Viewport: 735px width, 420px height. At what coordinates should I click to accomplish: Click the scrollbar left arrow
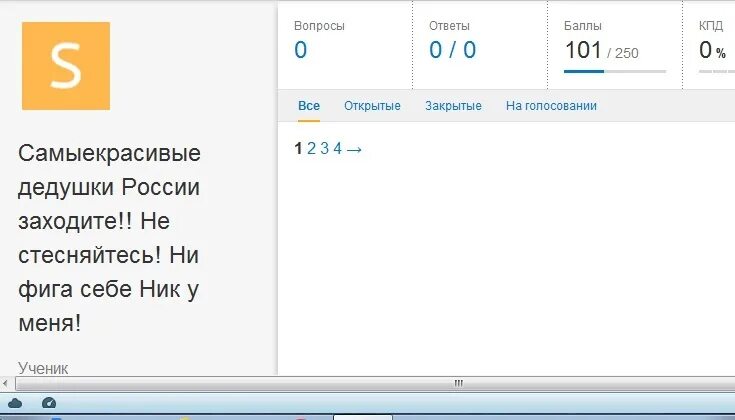pyautogui.click(x=6, y=383)
